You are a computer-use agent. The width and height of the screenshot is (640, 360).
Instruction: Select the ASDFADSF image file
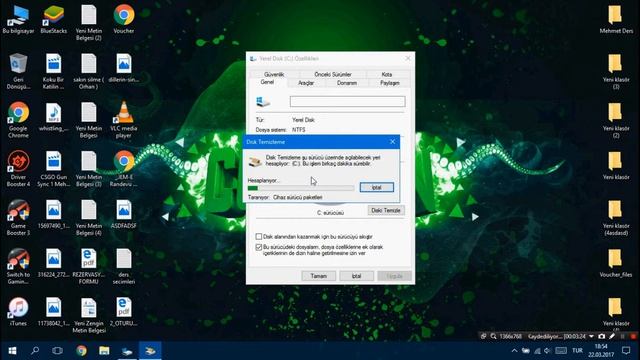[x=124, y=214]
